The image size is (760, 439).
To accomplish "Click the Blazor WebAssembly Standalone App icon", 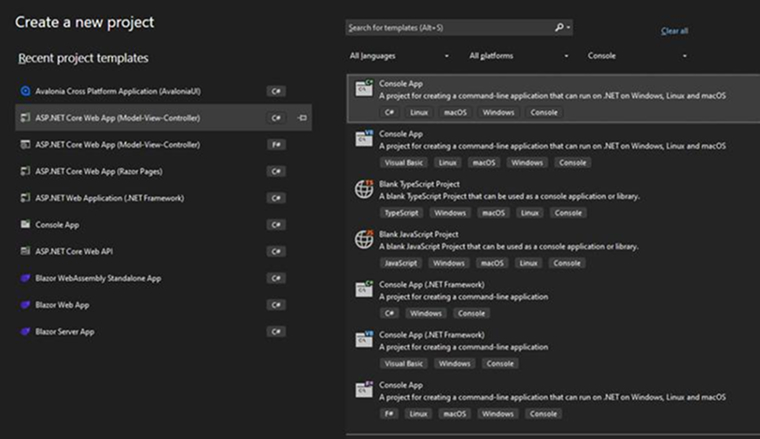I will point(25,278).
